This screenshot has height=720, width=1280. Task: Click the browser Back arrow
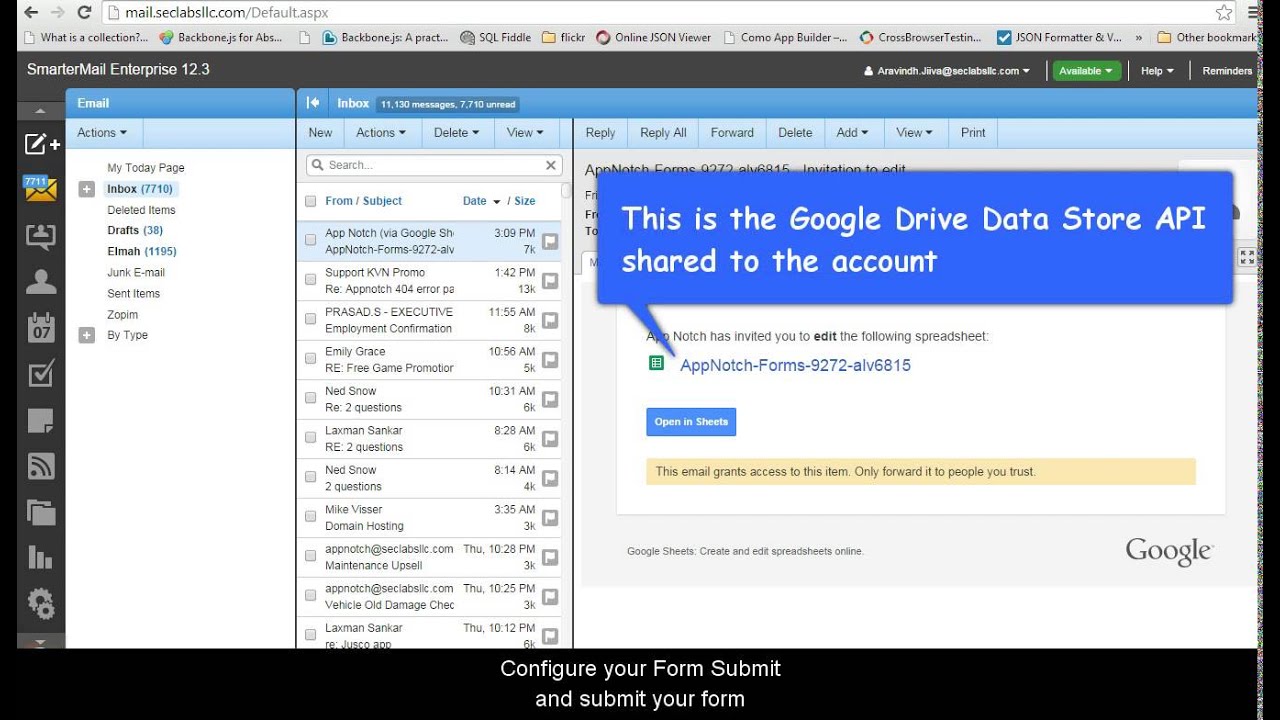[31, 13]
